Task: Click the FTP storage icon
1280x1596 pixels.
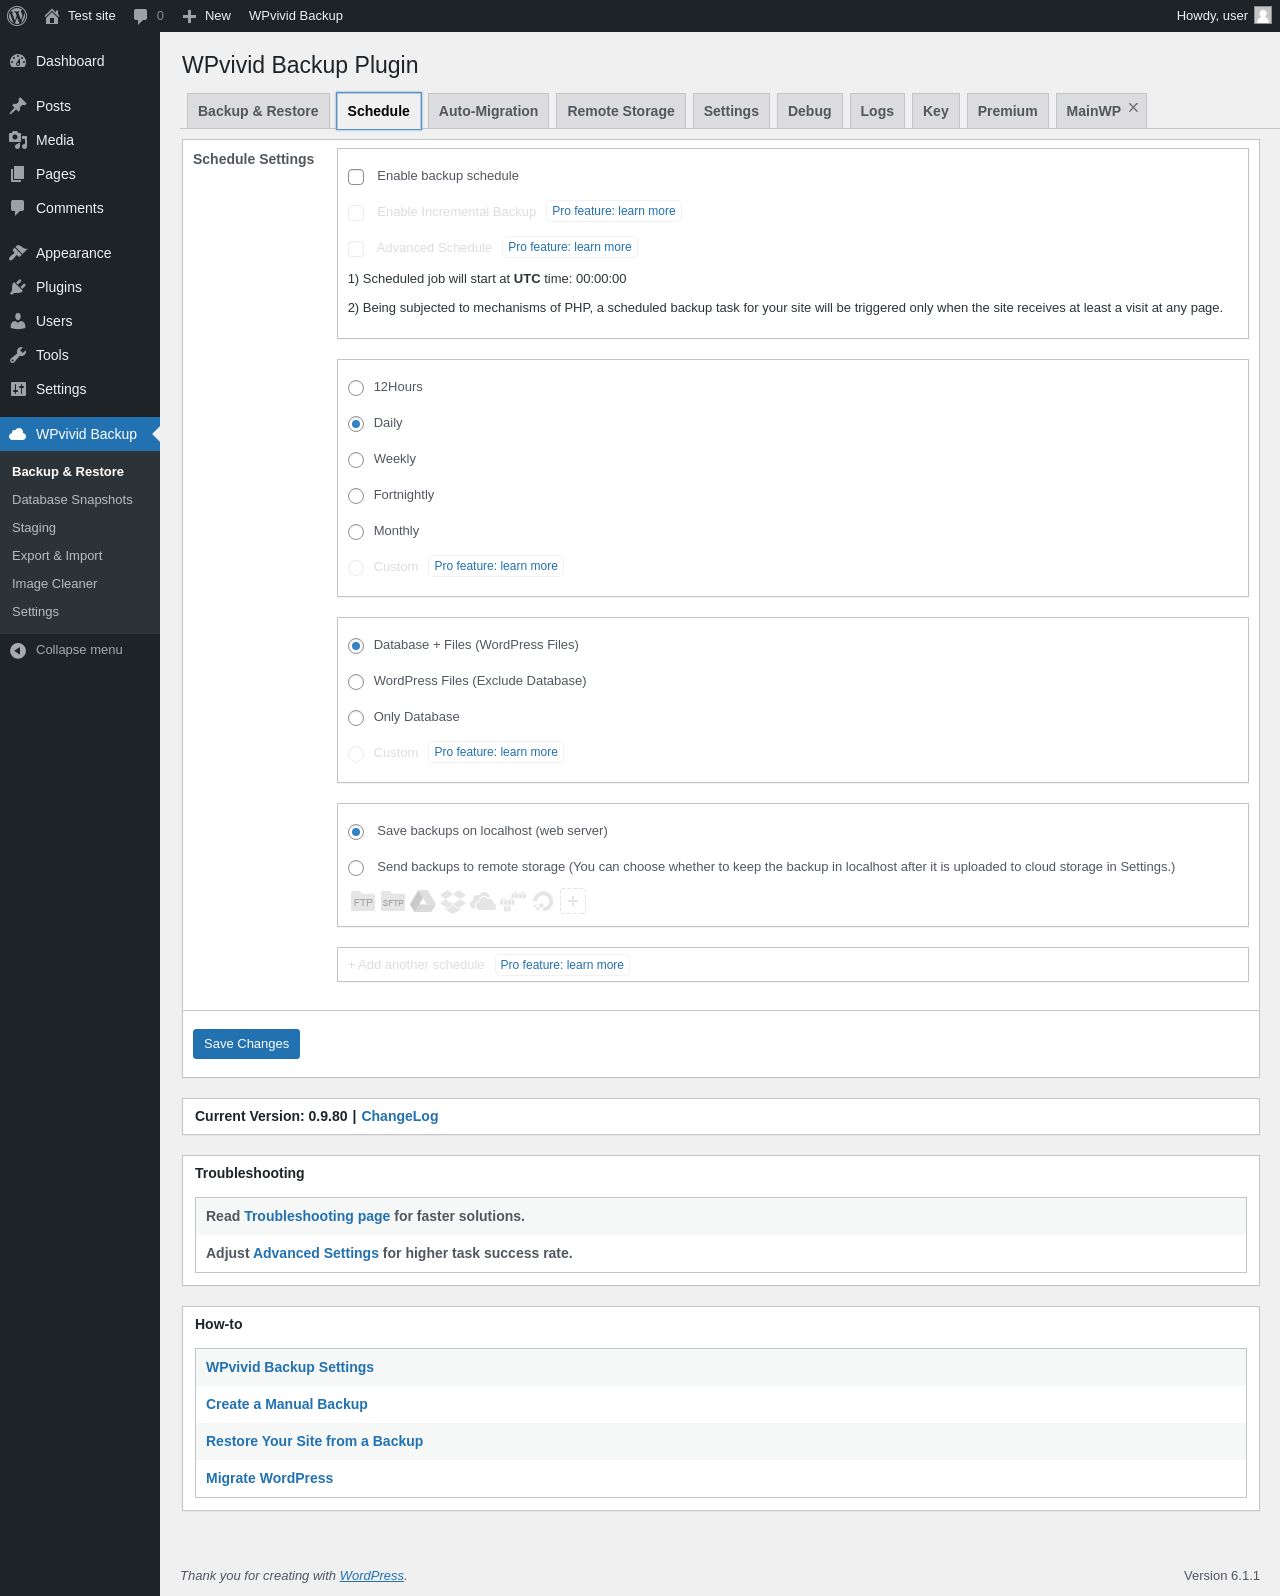Action: [362, 902]
